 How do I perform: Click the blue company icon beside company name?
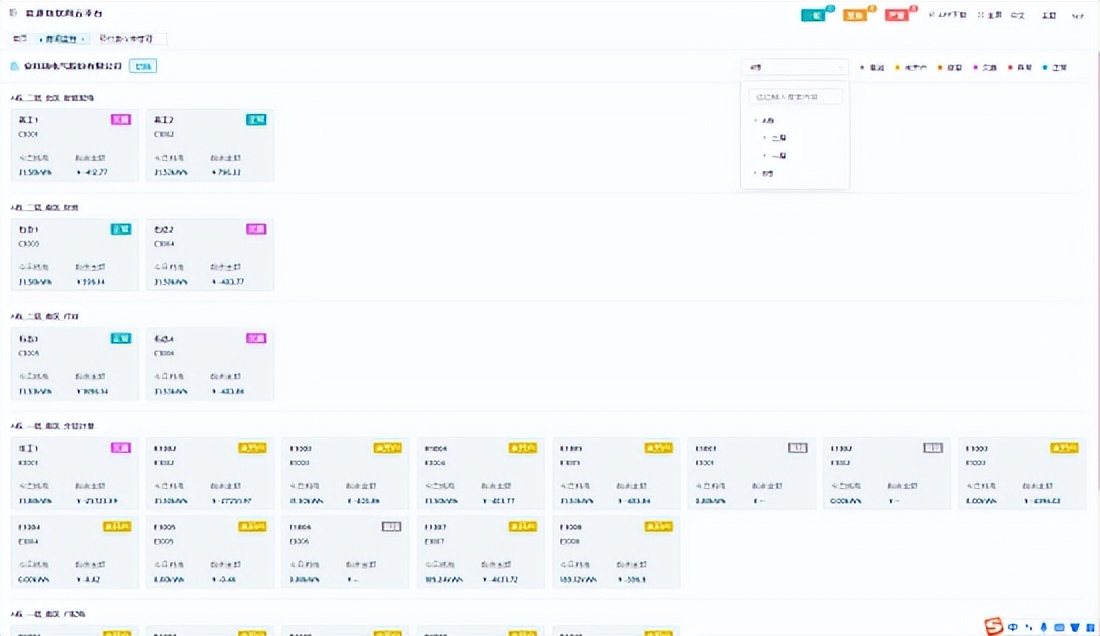click(x=14, y=67)
